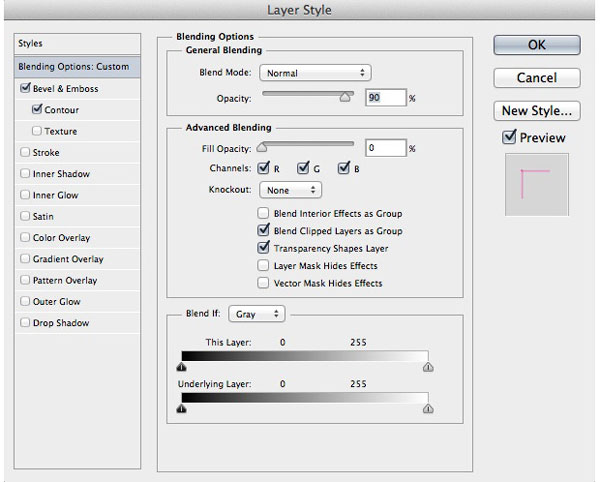Image resolution: width=600 pixels, height=482 pixels.
Task: Uncheck the Bevel & Emboss checkbox
Action: [25, 88]
